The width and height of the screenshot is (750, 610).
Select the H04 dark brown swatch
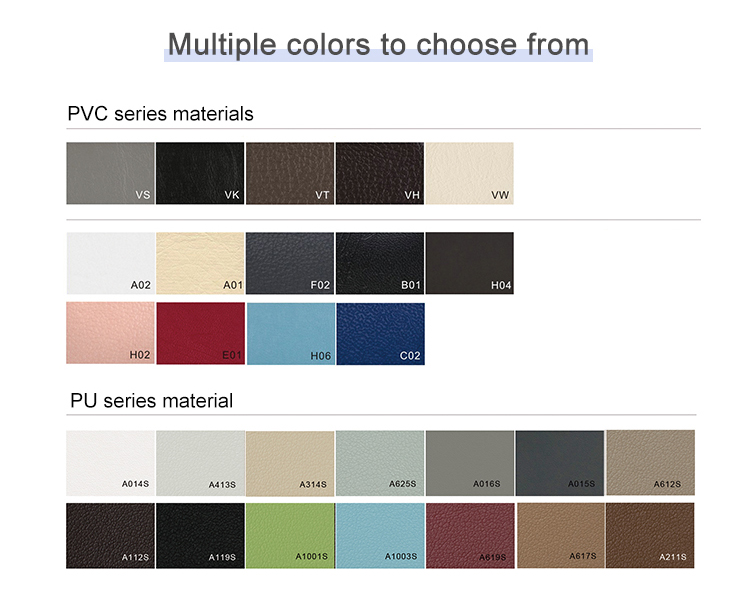[470, 263]
